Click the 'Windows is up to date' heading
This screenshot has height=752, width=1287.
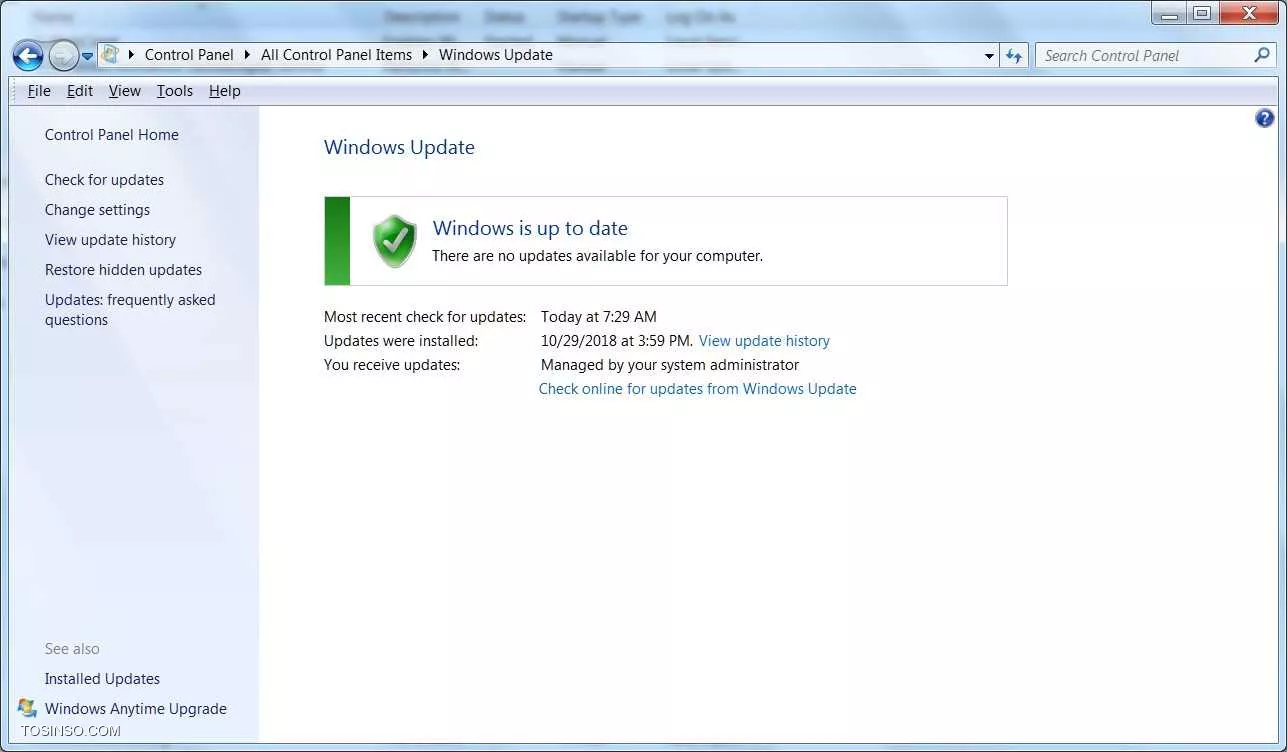tap(530, 228)
